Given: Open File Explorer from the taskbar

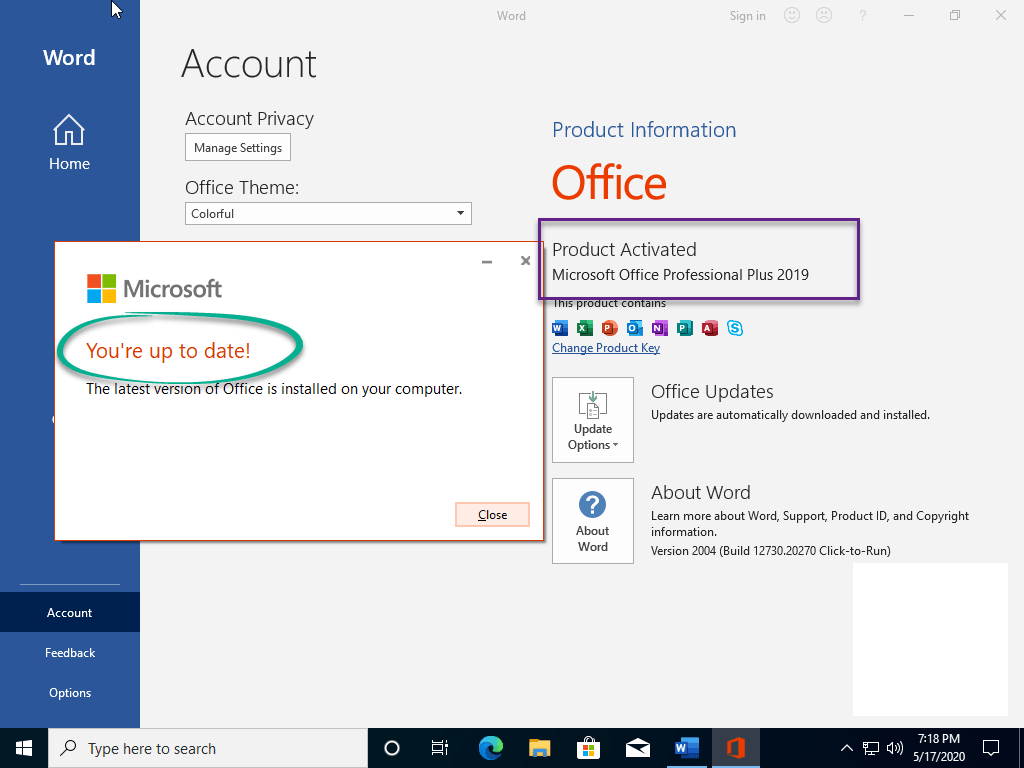Looking at the screenshot, I should tap(539, 748).
